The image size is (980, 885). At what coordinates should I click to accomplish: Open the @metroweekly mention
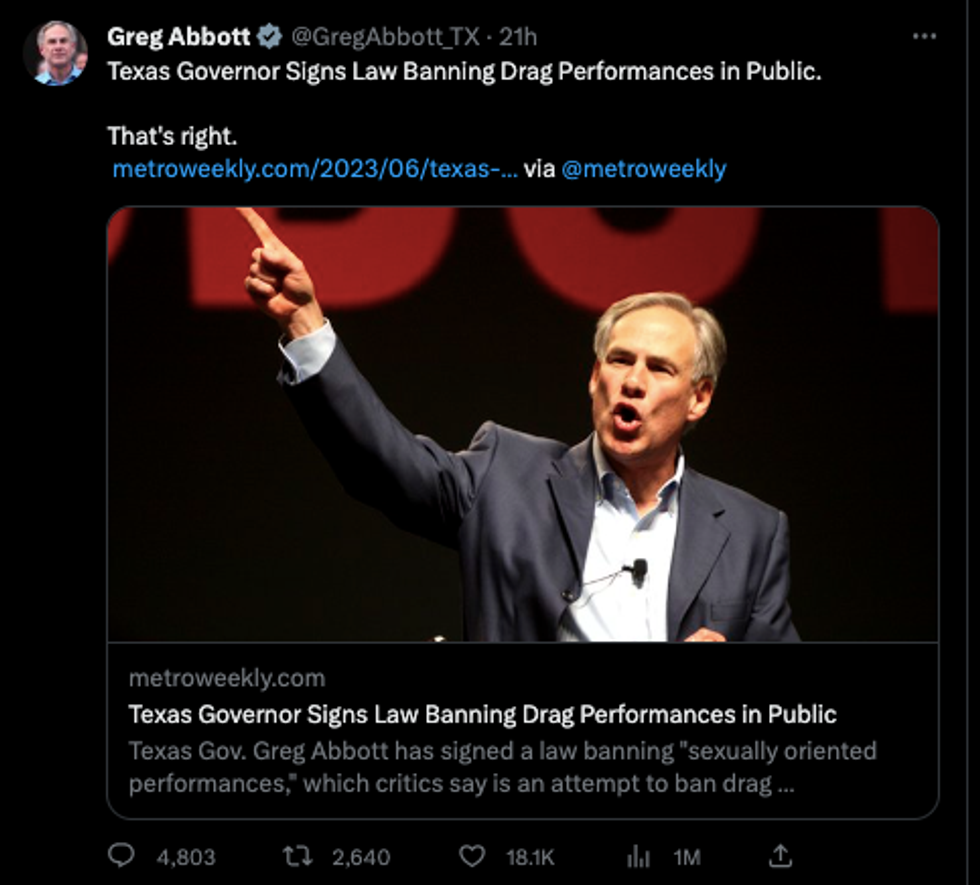pos(643,169)
